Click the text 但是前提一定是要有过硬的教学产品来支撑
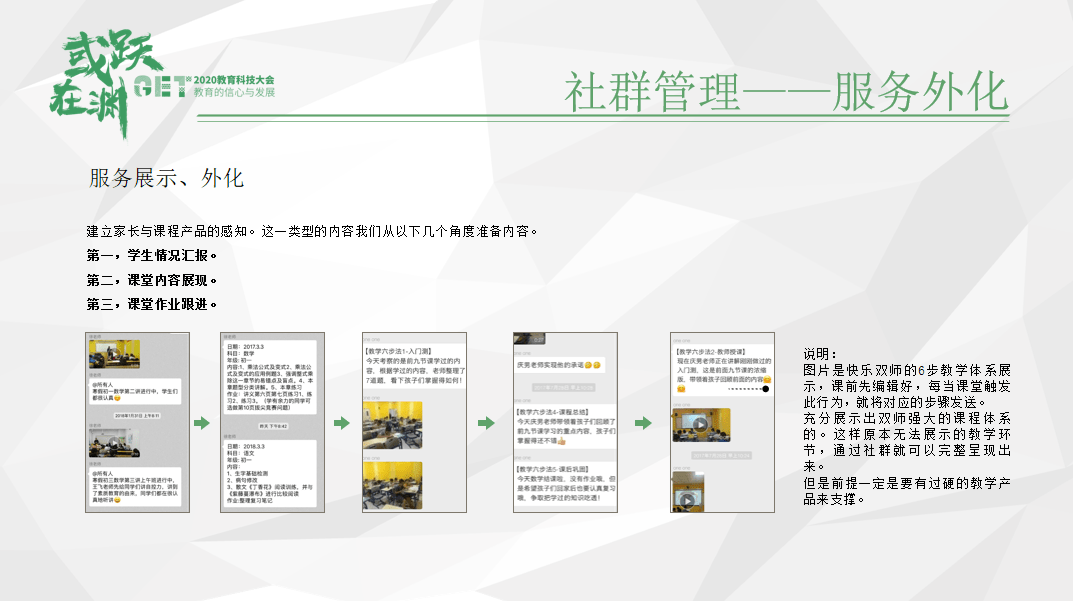The image size is (1073, 601). [907, 491]
